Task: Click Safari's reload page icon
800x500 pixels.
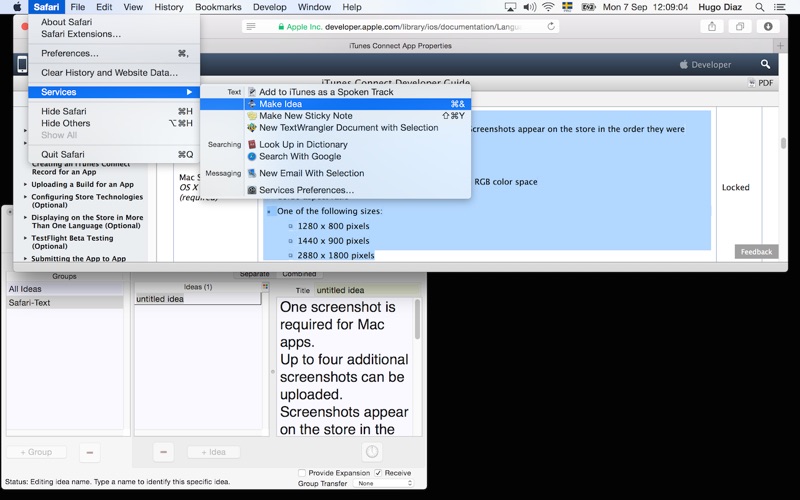Action: pos(551,27)
